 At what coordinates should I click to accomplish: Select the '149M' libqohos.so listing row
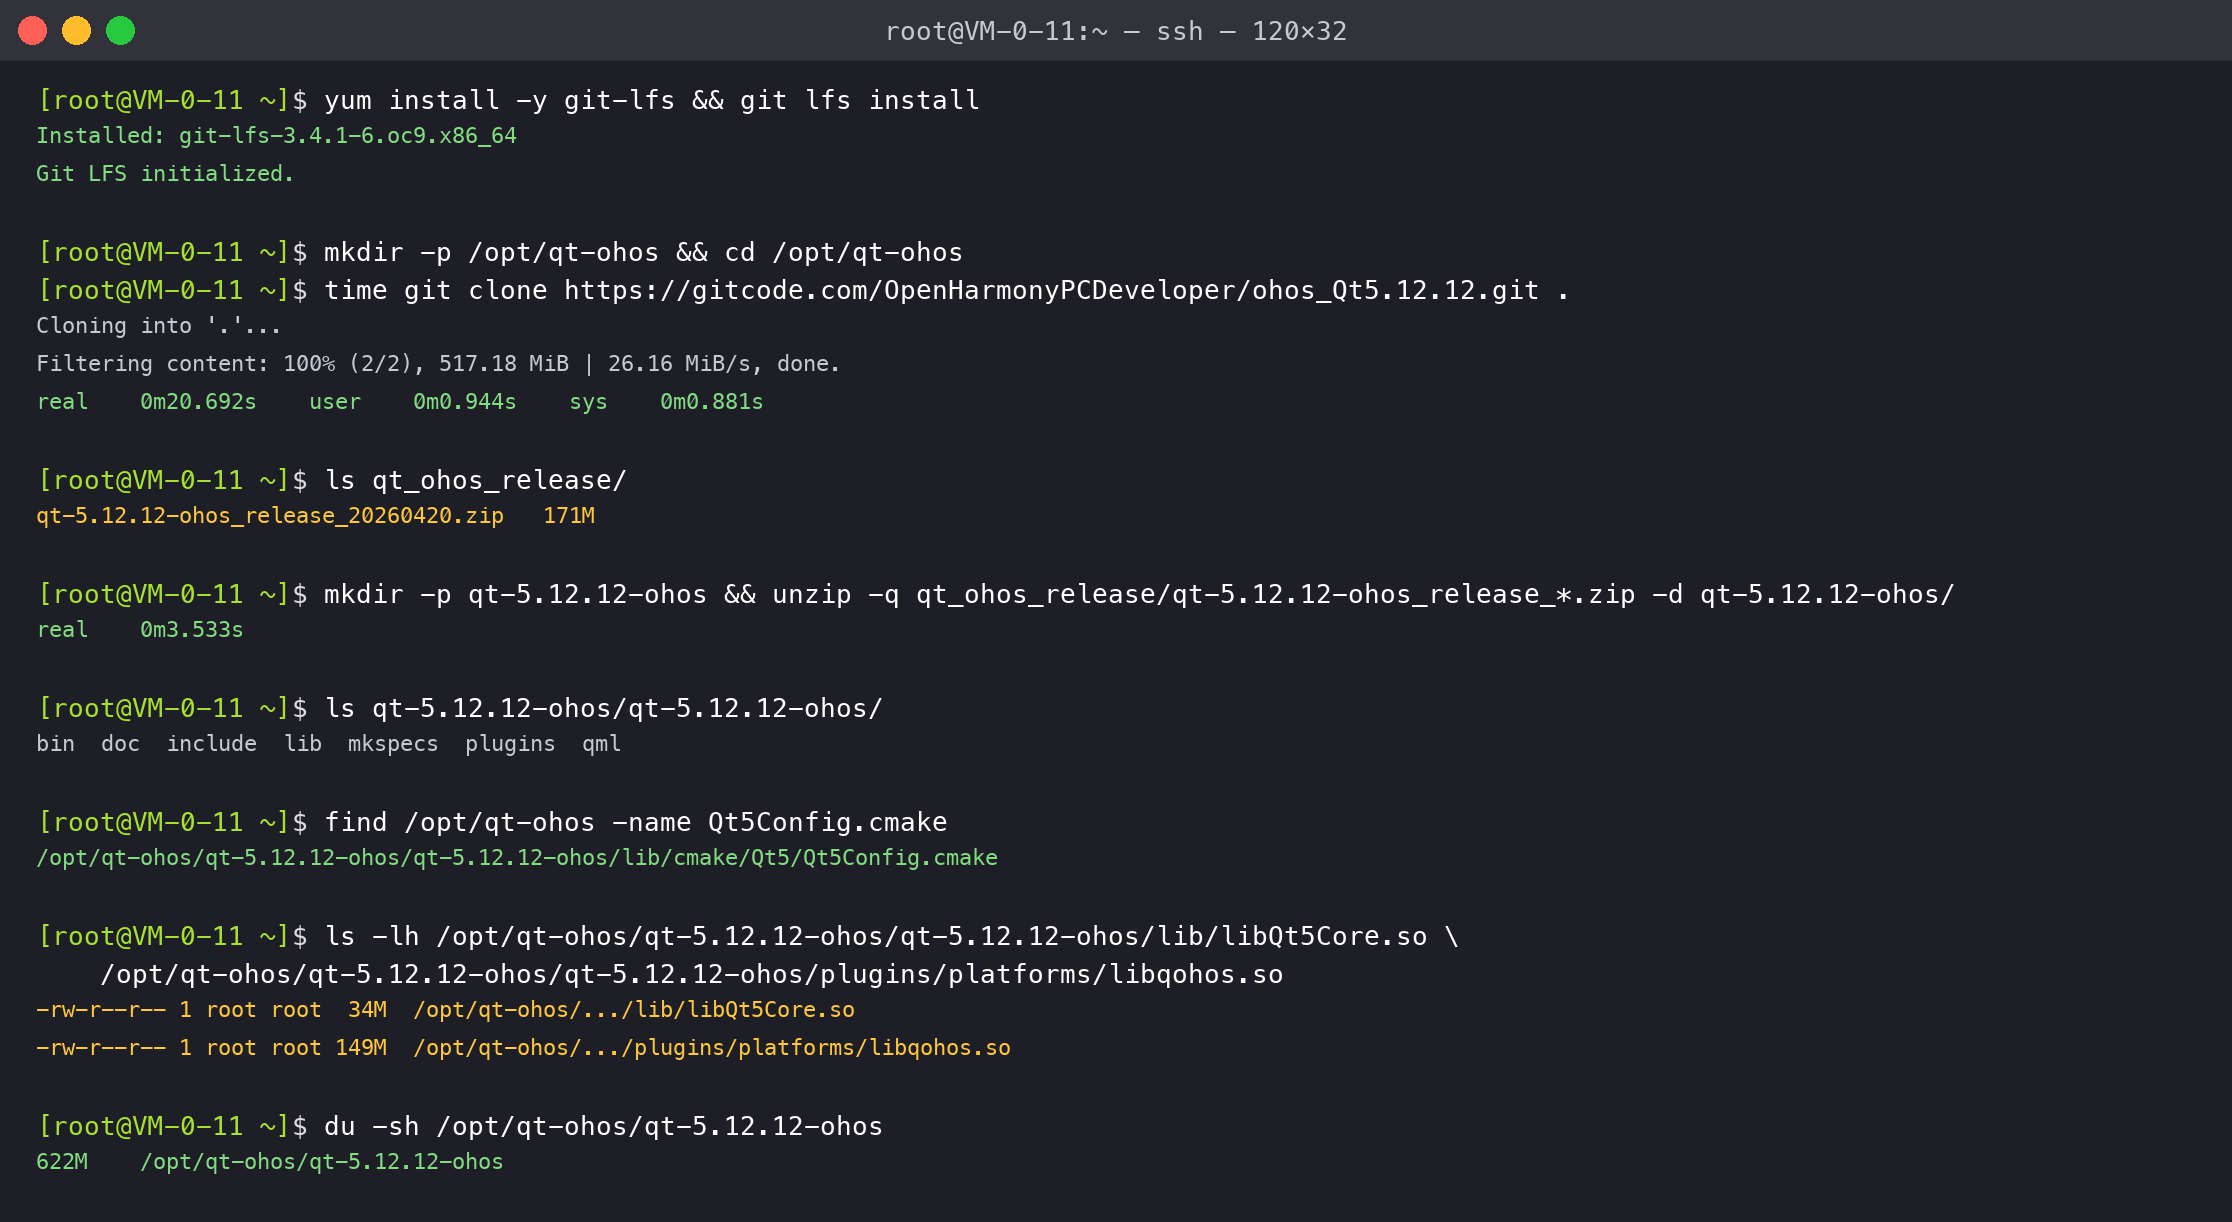pyautogui.click(x=523, y=1048)
